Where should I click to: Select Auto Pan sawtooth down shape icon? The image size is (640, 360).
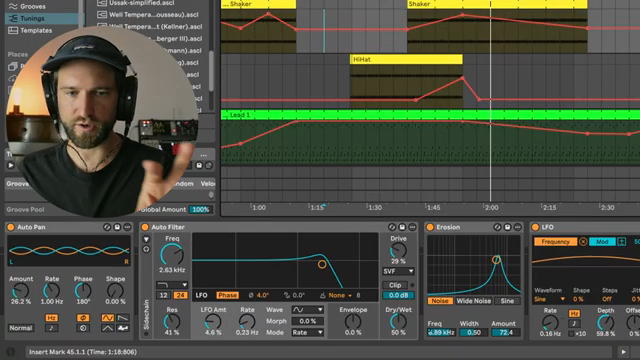pos(123,318)
